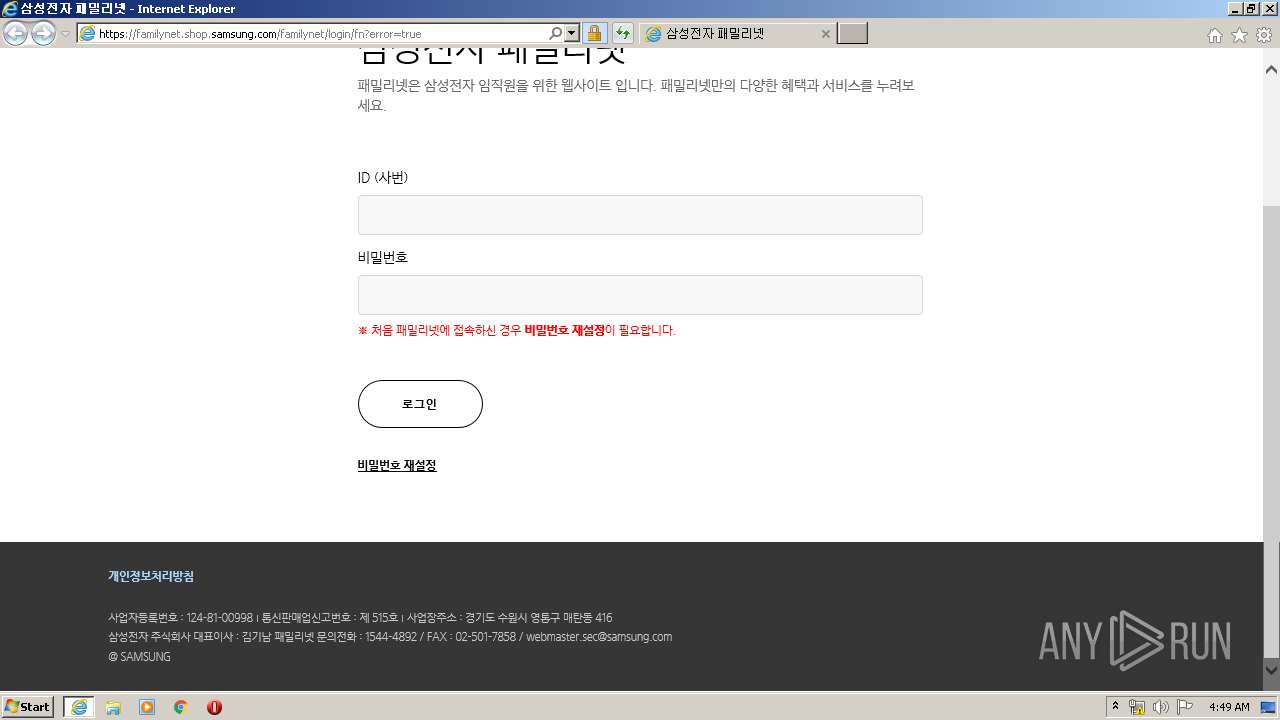Open the Tools gear icon
1280x720 pixels.
1264,35
